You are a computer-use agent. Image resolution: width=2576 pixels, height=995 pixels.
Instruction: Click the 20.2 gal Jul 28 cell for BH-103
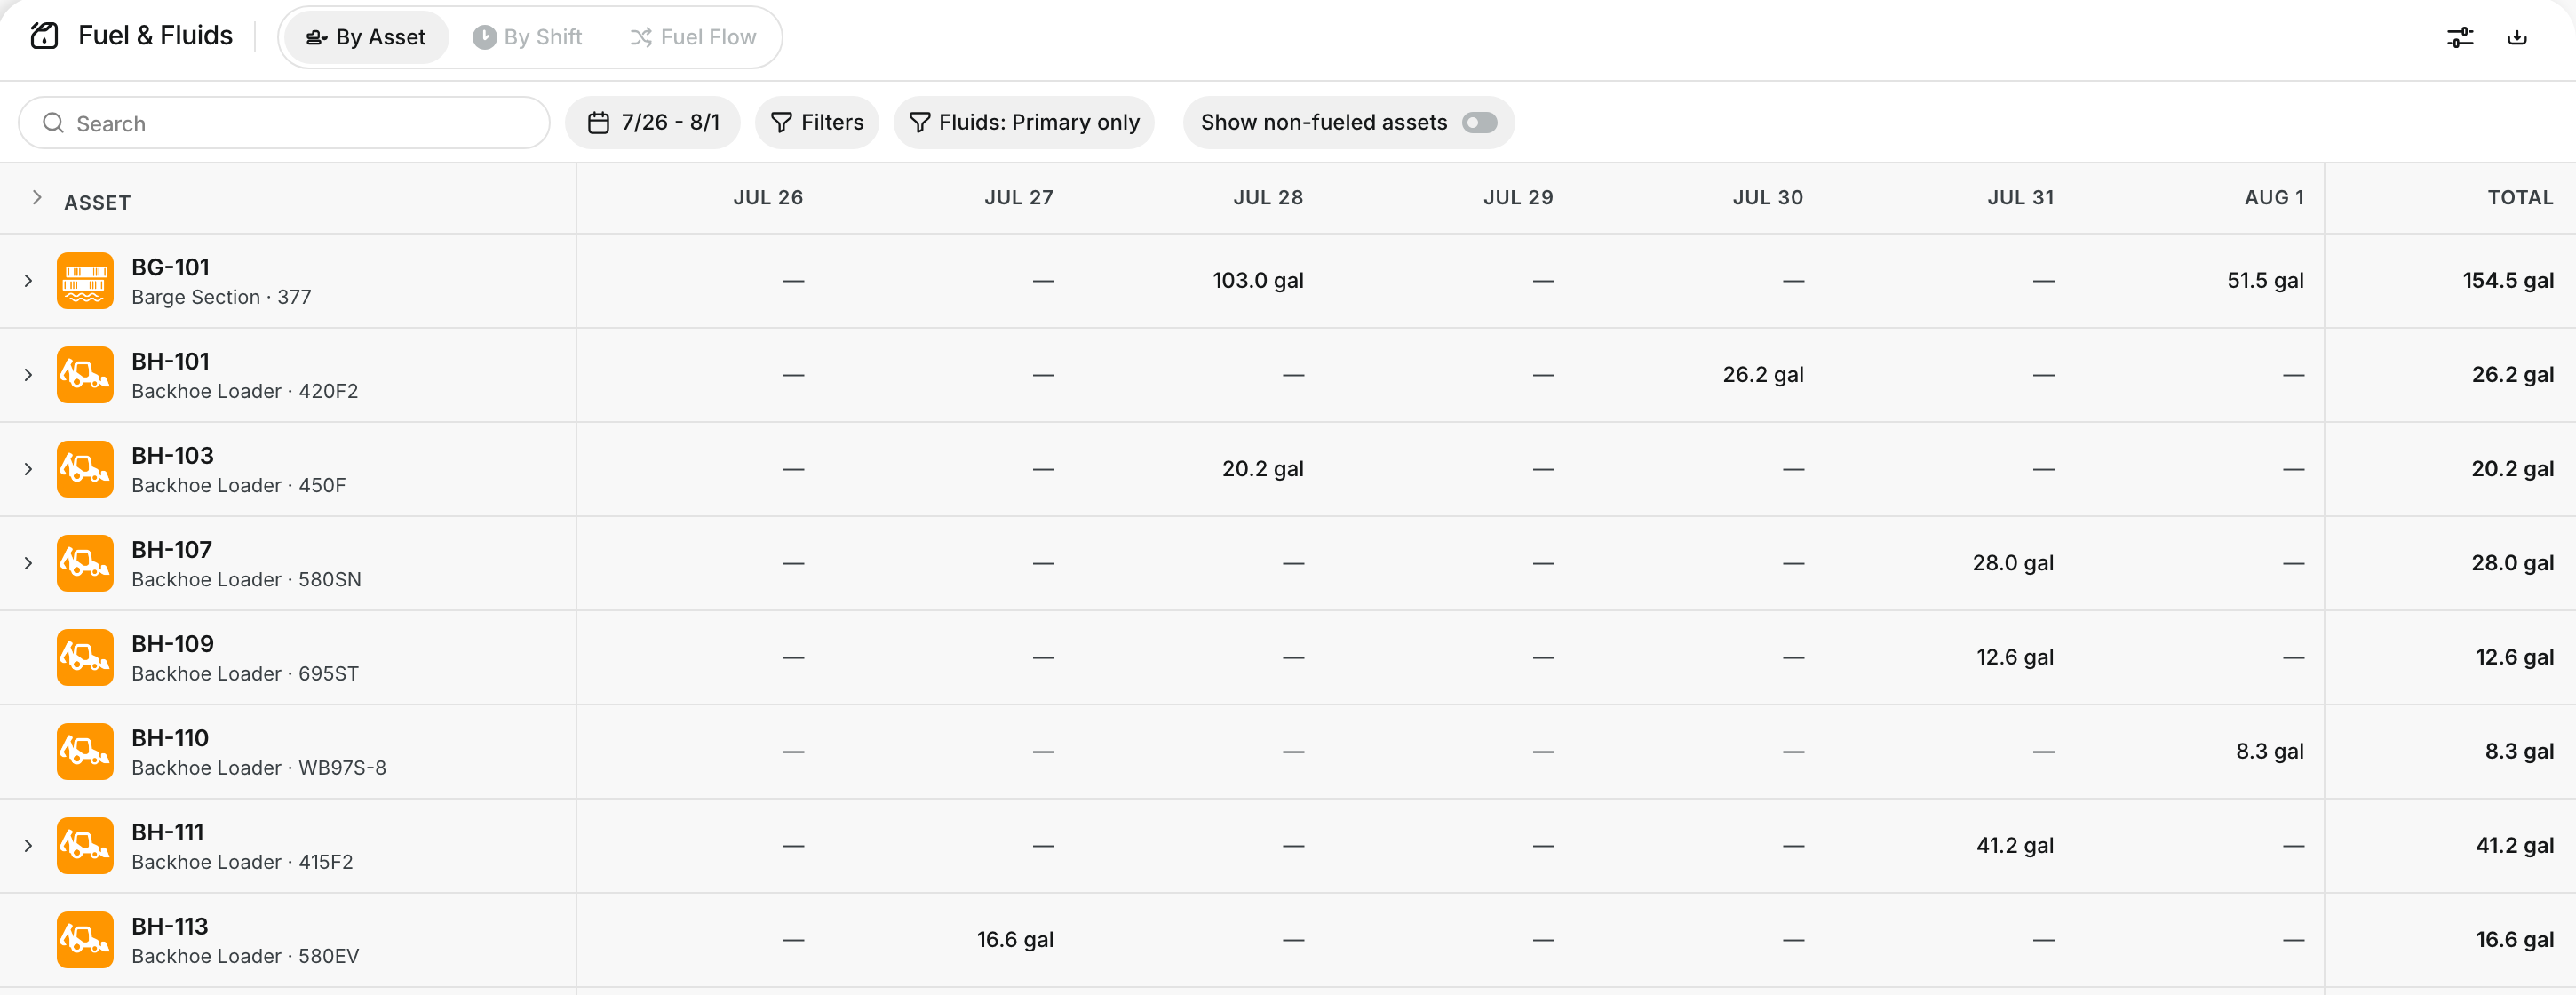[x=1262, y=469]
